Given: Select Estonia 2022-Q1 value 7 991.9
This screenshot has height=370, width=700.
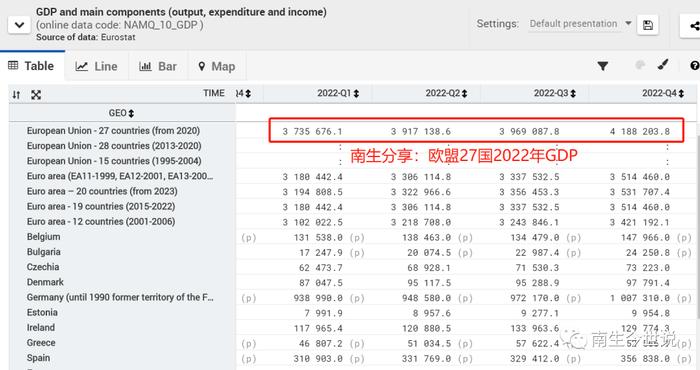Looking at the screenshot, I should [x=323, y=314].
